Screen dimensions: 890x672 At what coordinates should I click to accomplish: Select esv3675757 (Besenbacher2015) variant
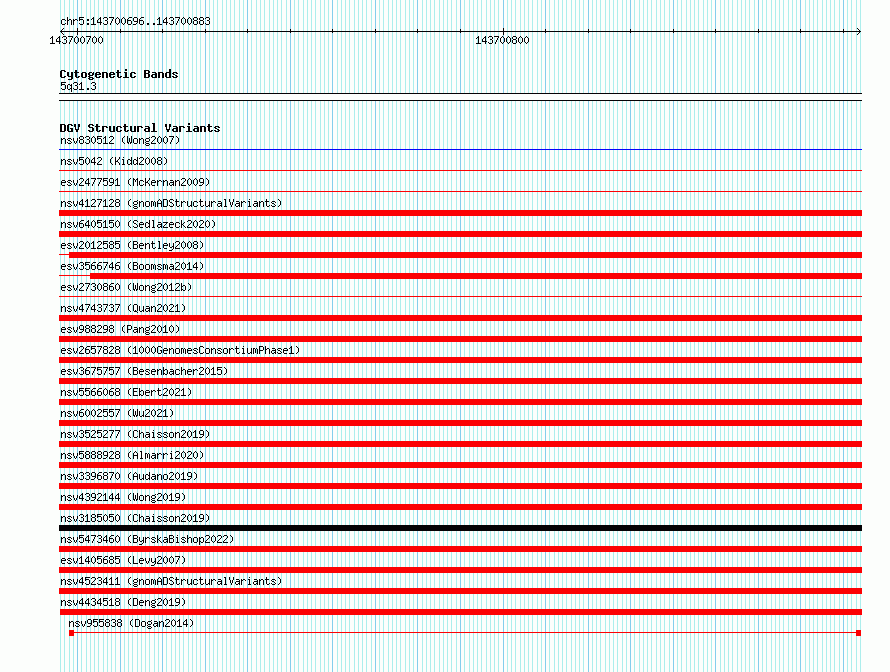pos(144,371)
